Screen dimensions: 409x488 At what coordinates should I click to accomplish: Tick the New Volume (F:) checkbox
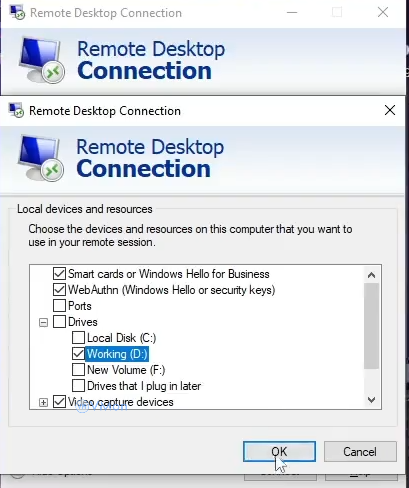click(x=78, y=370)
